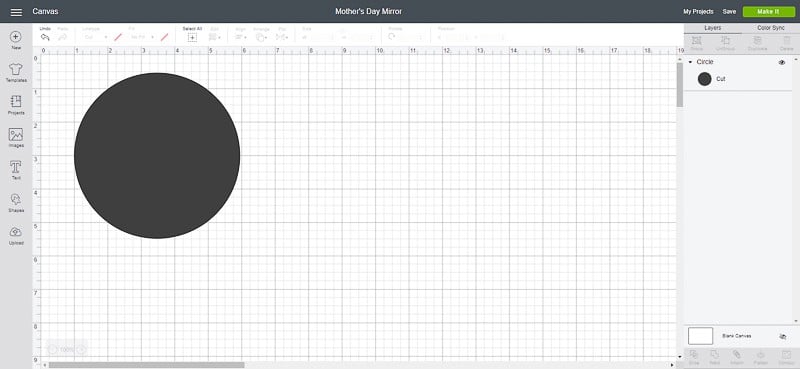
Task: Click the green Make It button
Action: pyautogui.click(x=768, y=12)
